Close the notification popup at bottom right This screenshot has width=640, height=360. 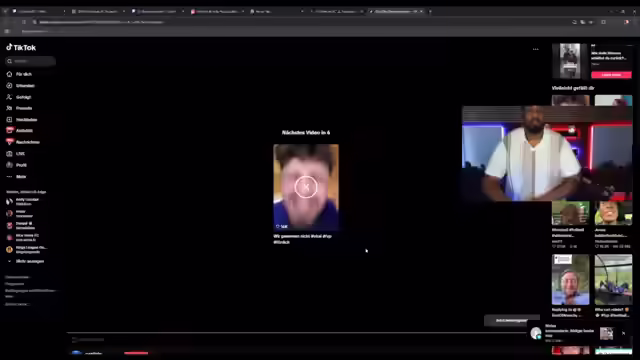[x=623, y=333]
